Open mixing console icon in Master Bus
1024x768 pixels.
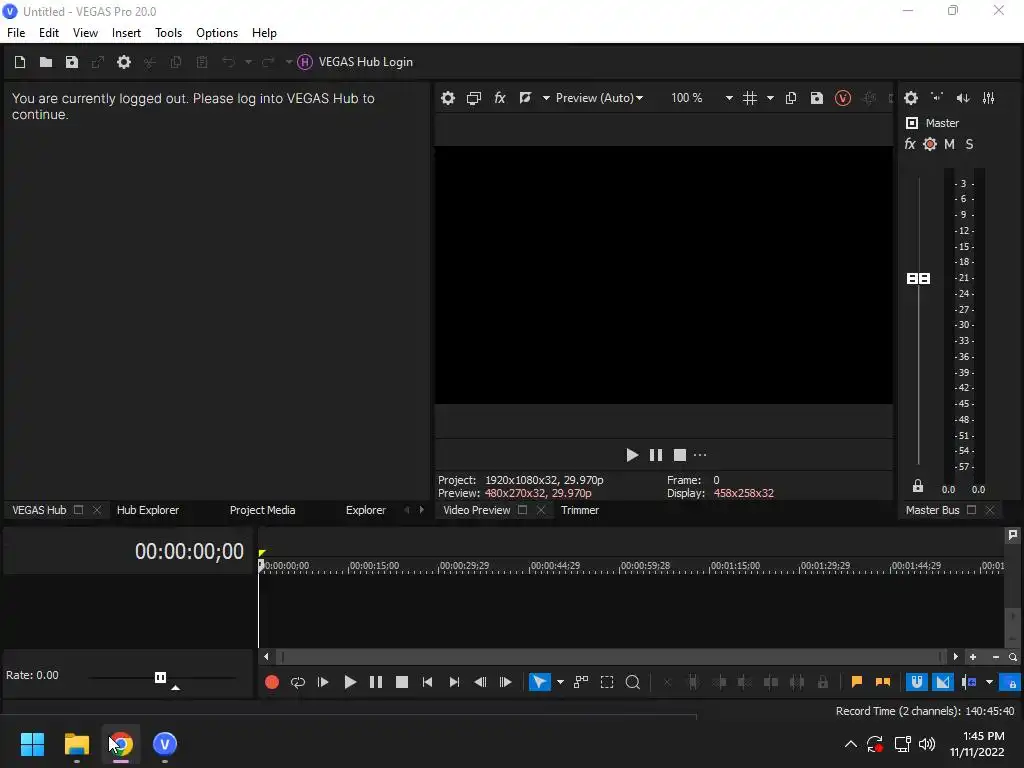(x=989, y=98)
